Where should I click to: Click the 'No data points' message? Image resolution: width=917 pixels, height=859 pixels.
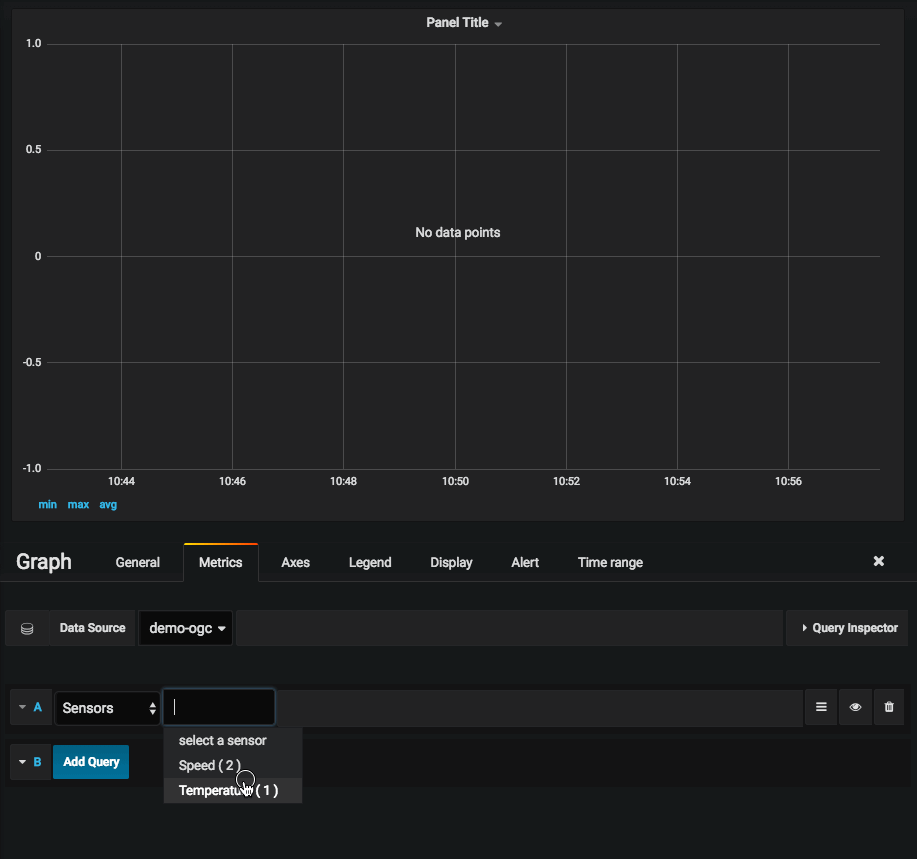[x=458, y=233]
